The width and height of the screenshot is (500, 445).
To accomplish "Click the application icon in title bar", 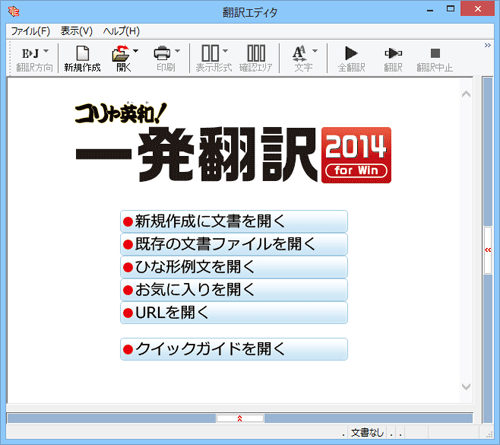I will (14, 12).
